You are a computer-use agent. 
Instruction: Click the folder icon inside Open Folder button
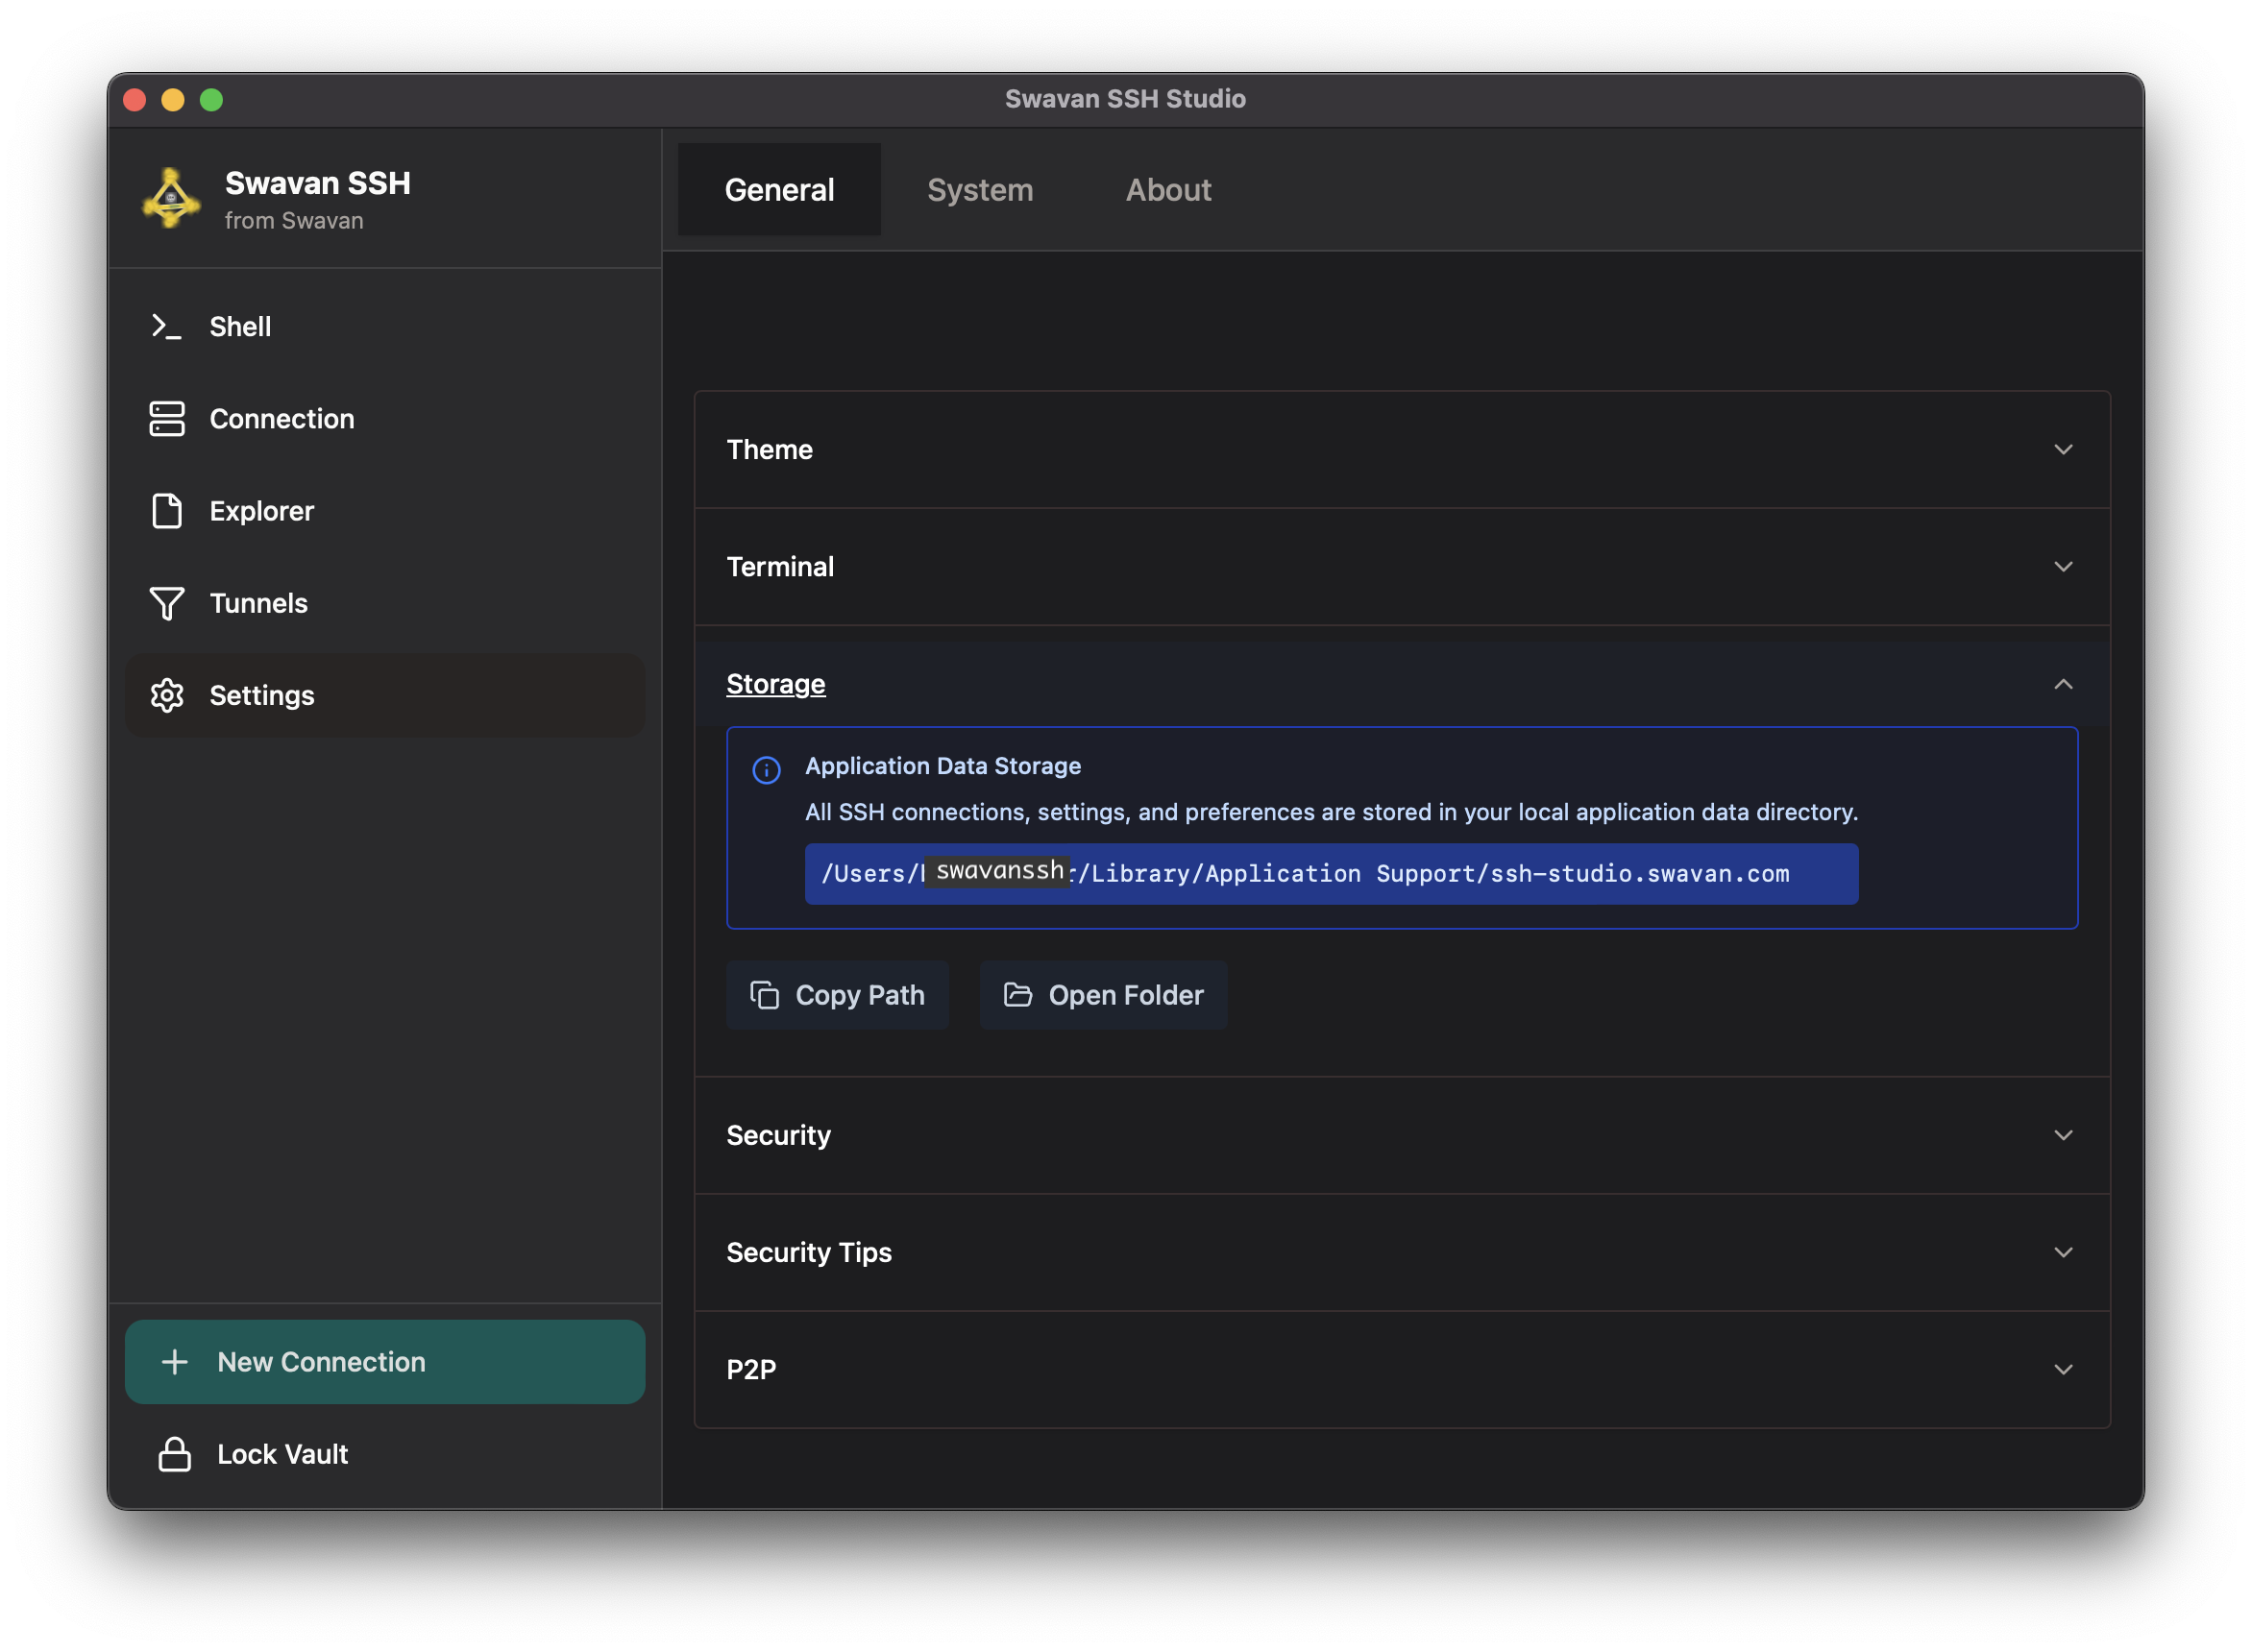1017,995
